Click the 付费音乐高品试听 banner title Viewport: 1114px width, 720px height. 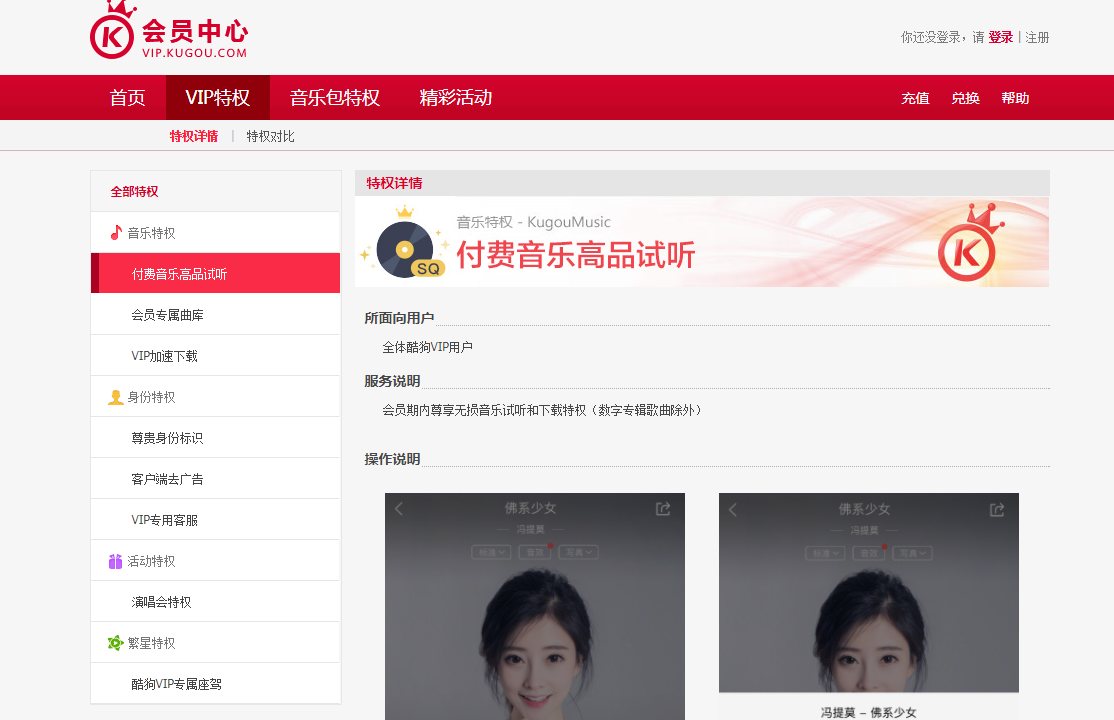[575, 254]
